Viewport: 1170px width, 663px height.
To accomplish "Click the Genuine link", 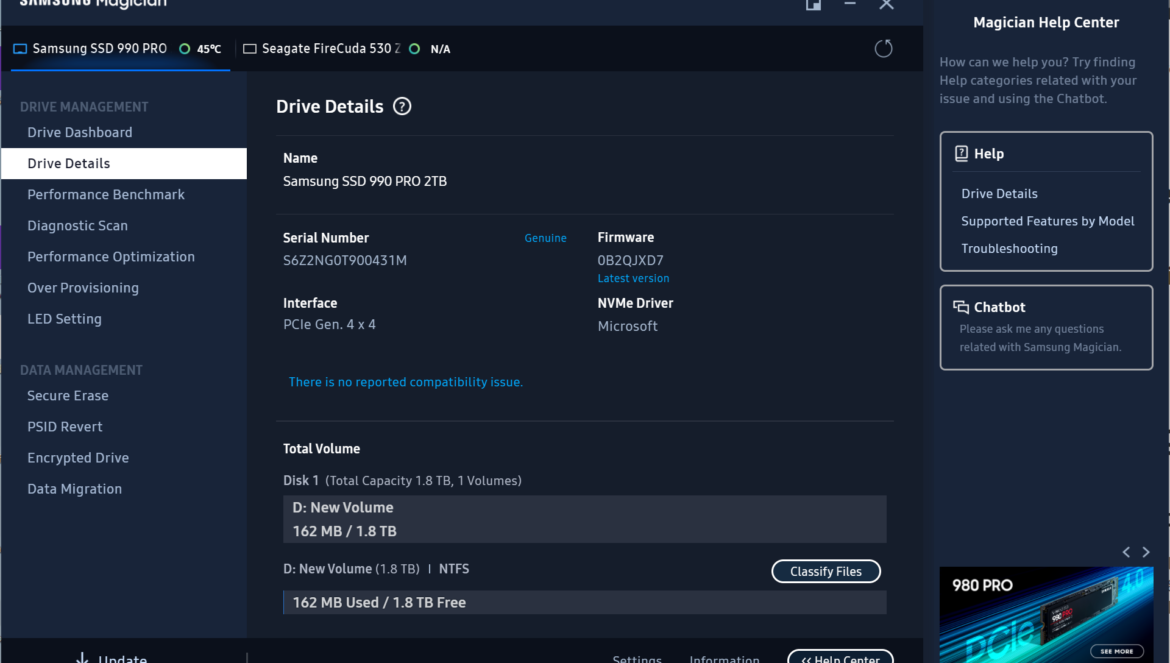I will [x=545, y=238].
